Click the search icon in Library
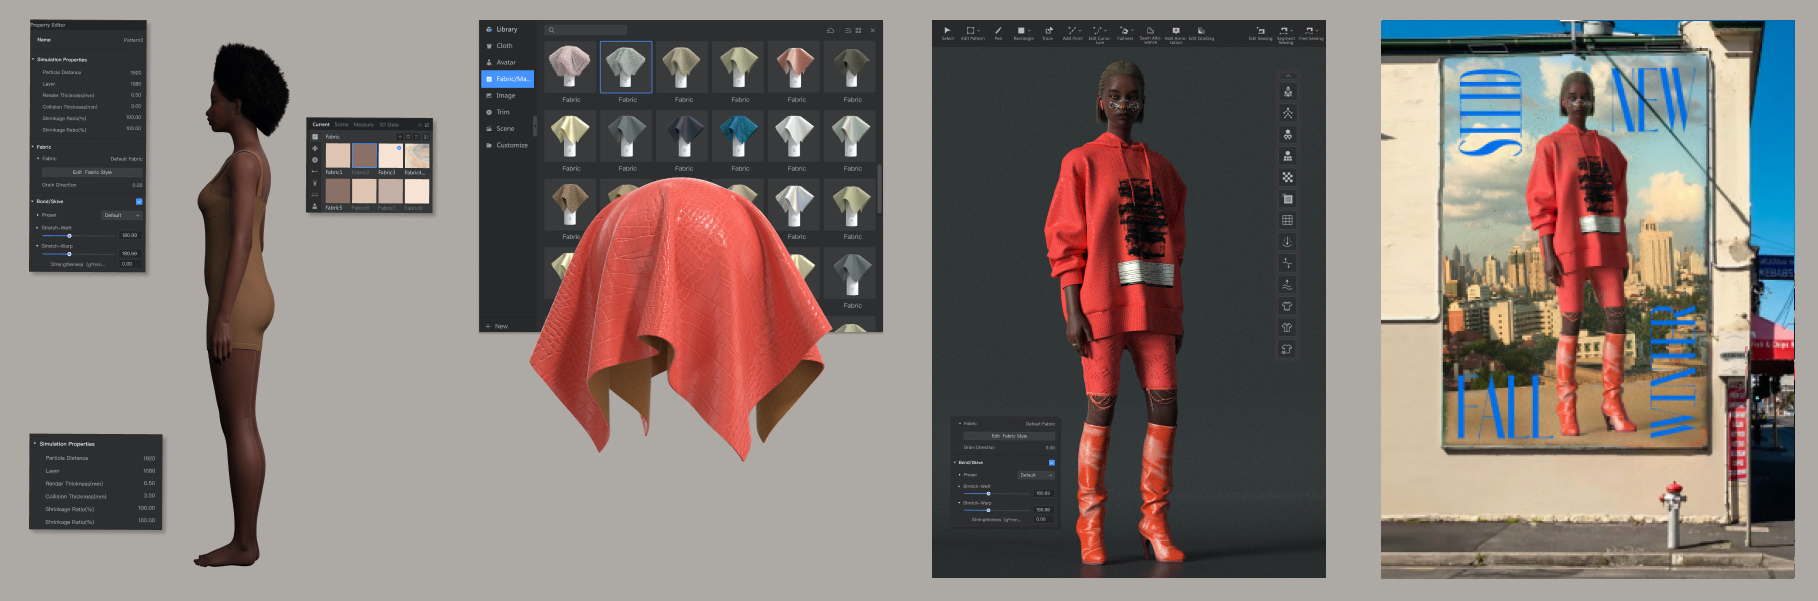 pyautogui.click(x=551, y=30)
